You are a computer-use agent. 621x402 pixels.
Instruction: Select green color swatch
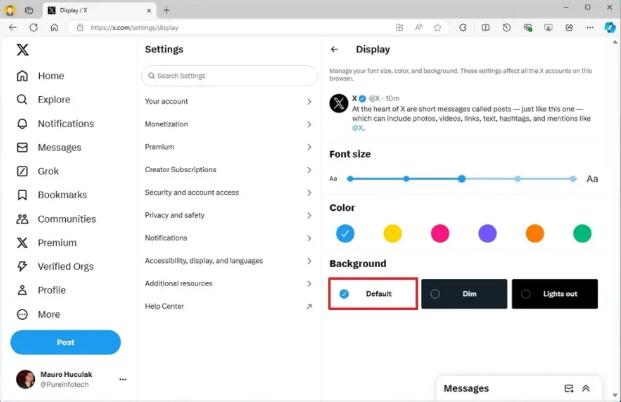point(582,233)
